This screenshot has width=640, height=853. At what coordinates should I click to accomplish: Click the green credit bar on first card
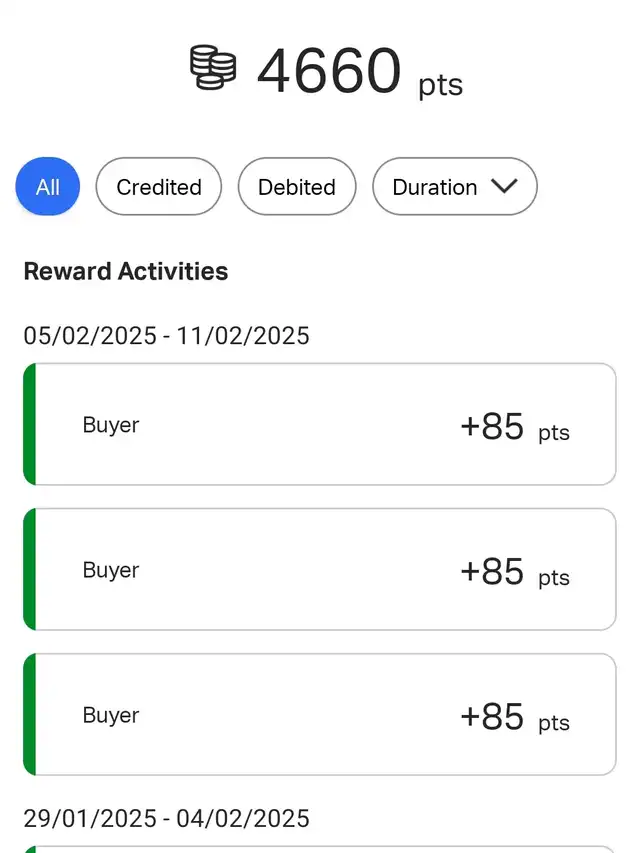click(29, 424)
